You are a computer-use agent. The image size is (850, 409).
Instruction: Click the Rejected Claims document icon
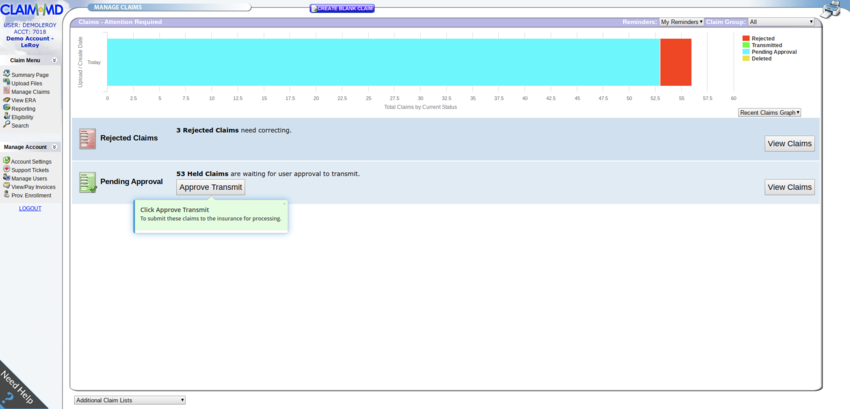(87, 139)
